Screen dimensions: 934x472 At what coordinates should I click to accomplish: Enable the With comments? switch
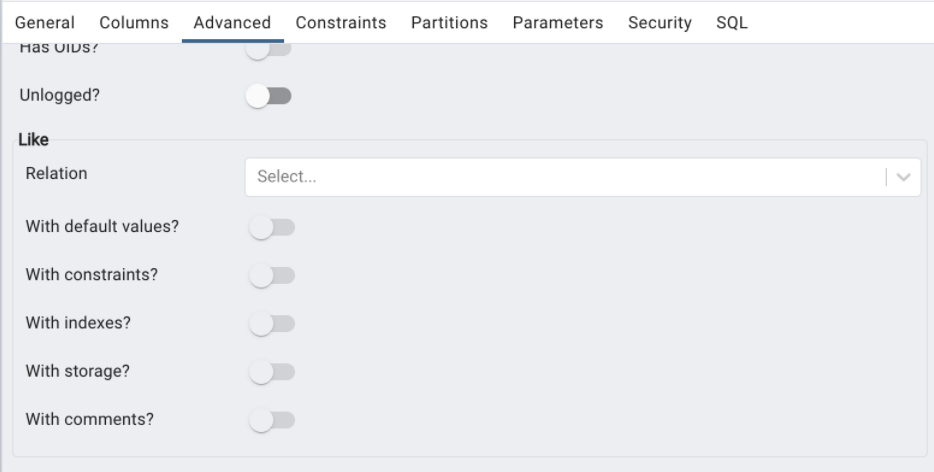[x=272, y=420]
